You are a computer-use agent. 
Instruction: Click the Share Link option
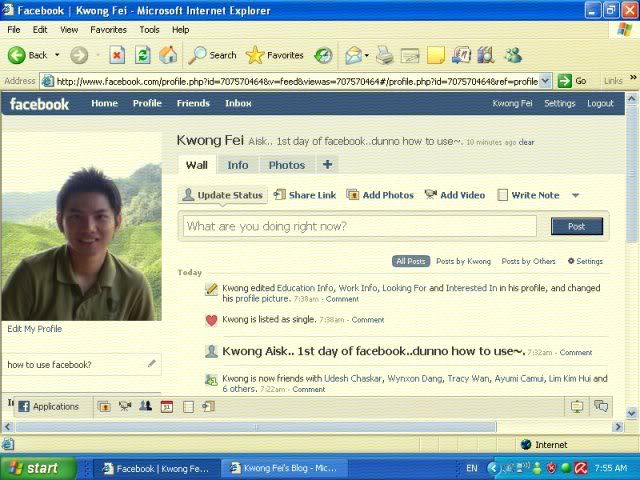(305, 195)
